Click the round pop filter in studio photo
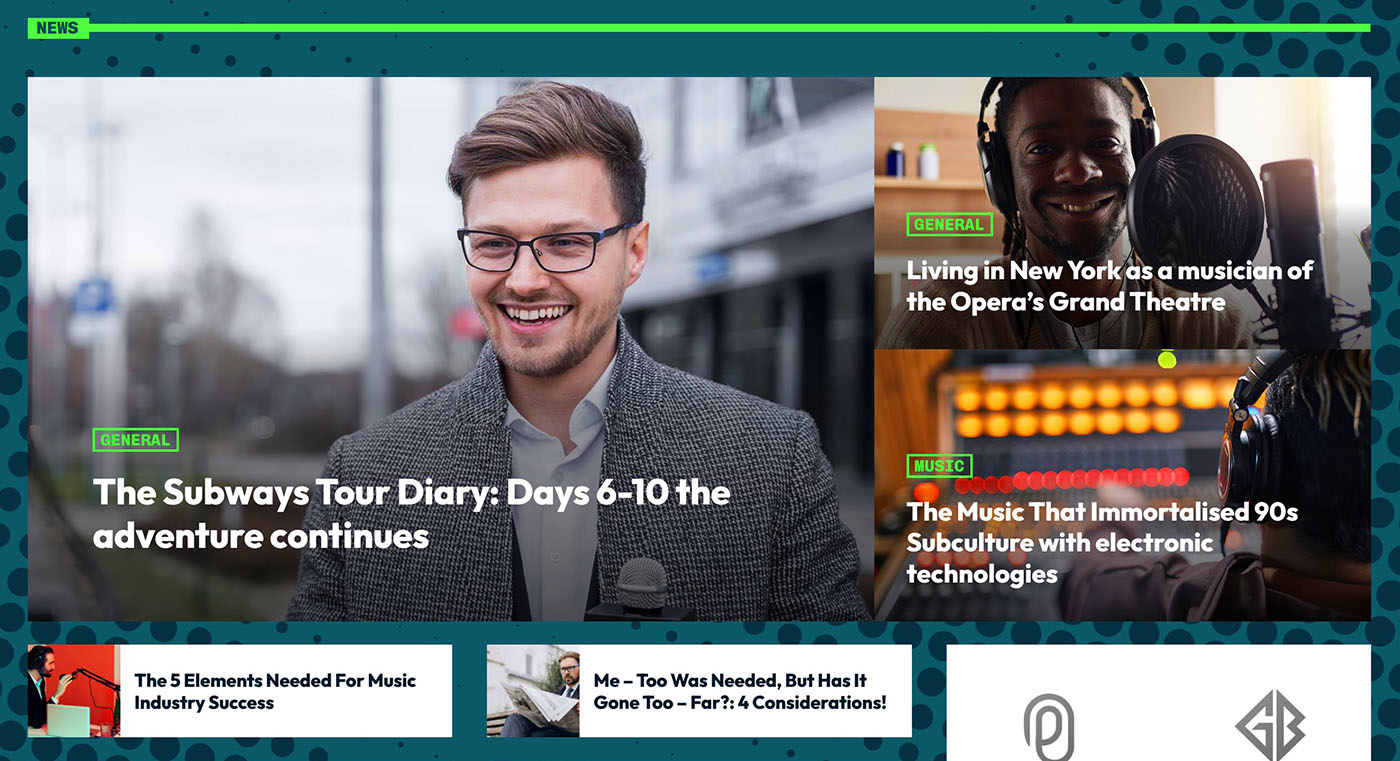Image resolution: width=1400 pixels, height=761 pixels. (x=1195, y=199)
